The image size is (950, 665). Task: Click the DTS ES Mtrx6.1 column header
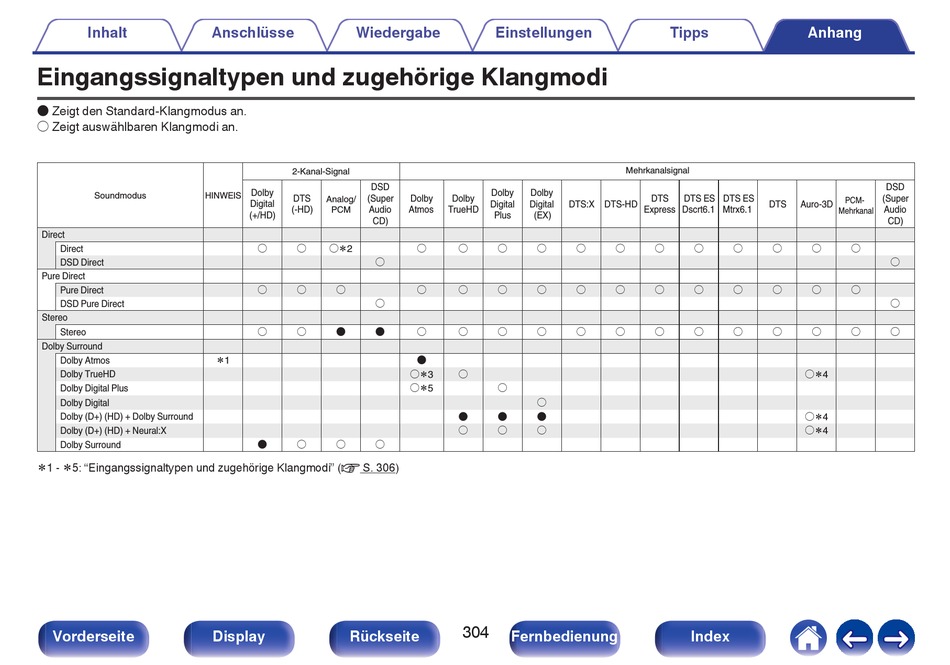738,204
